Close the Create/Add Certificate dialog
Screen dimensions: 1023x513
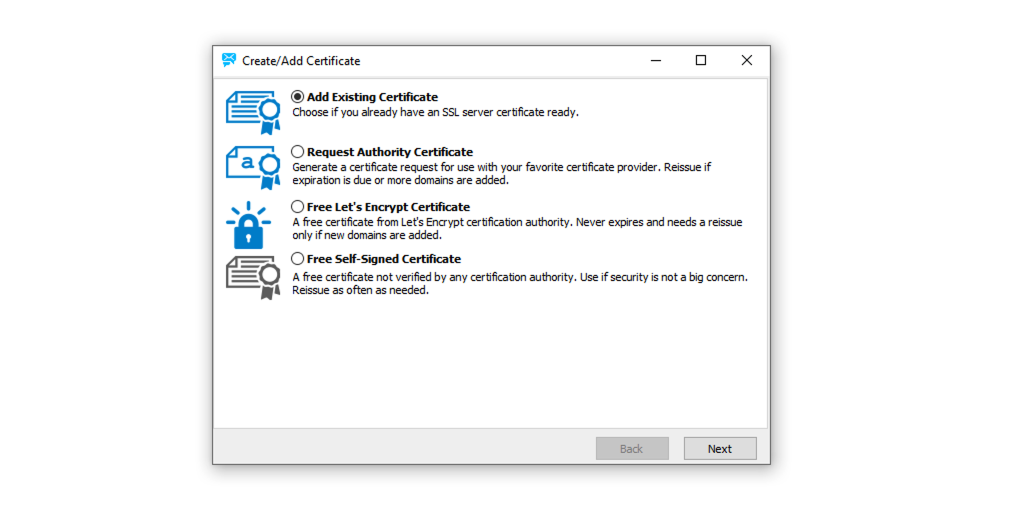[746, 60]
